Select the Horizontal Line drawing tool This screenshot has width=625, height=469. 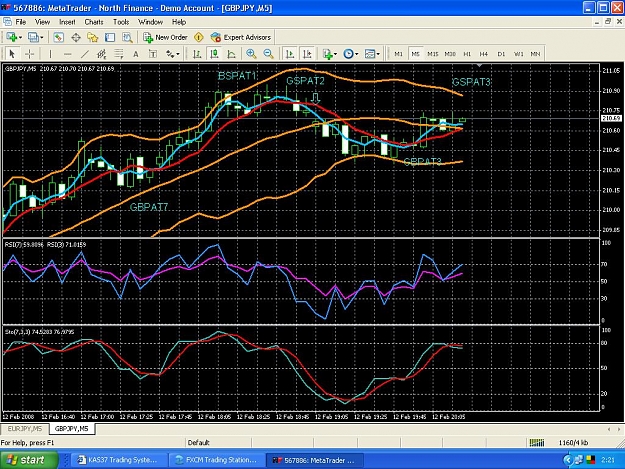click(x=67, y=53)
